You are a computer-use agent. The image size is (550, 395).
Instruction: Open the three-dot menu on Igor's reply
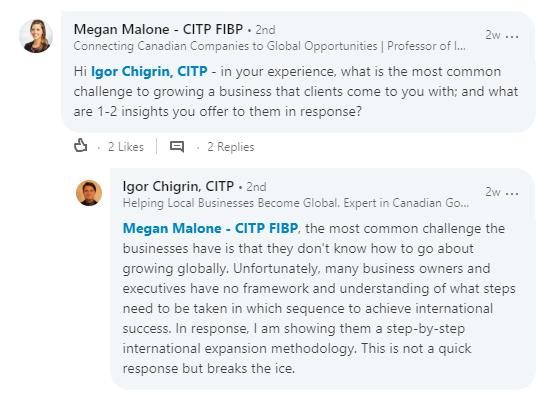click(x=512, y=193)
